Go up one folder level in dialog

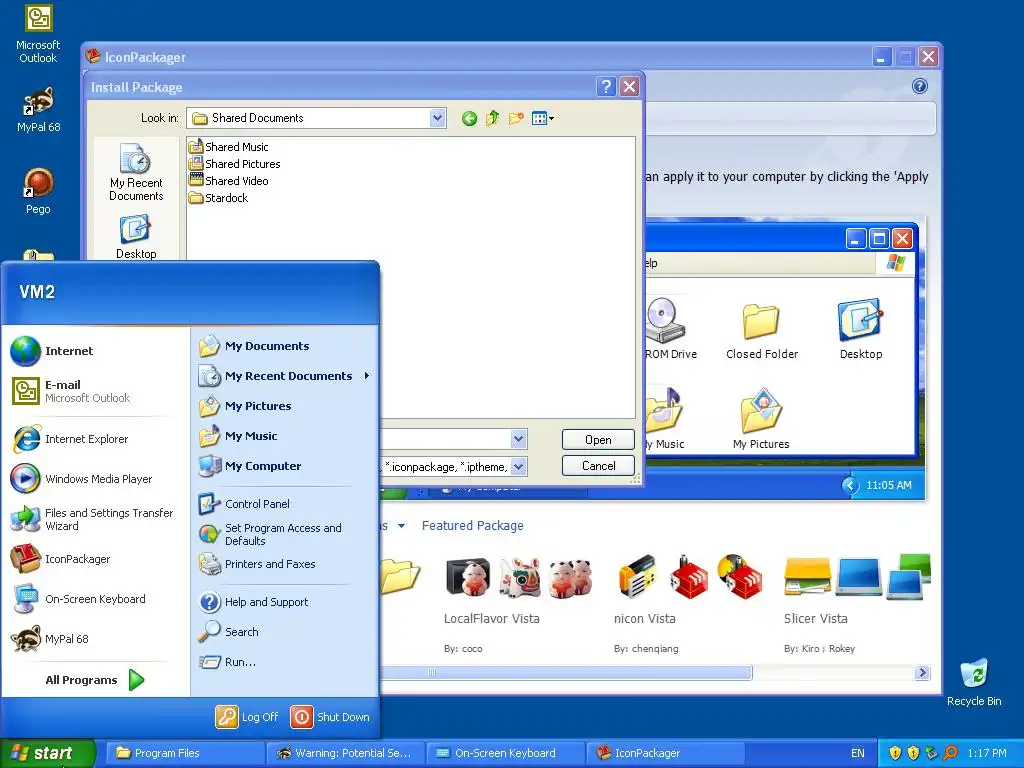pos(492,118)
